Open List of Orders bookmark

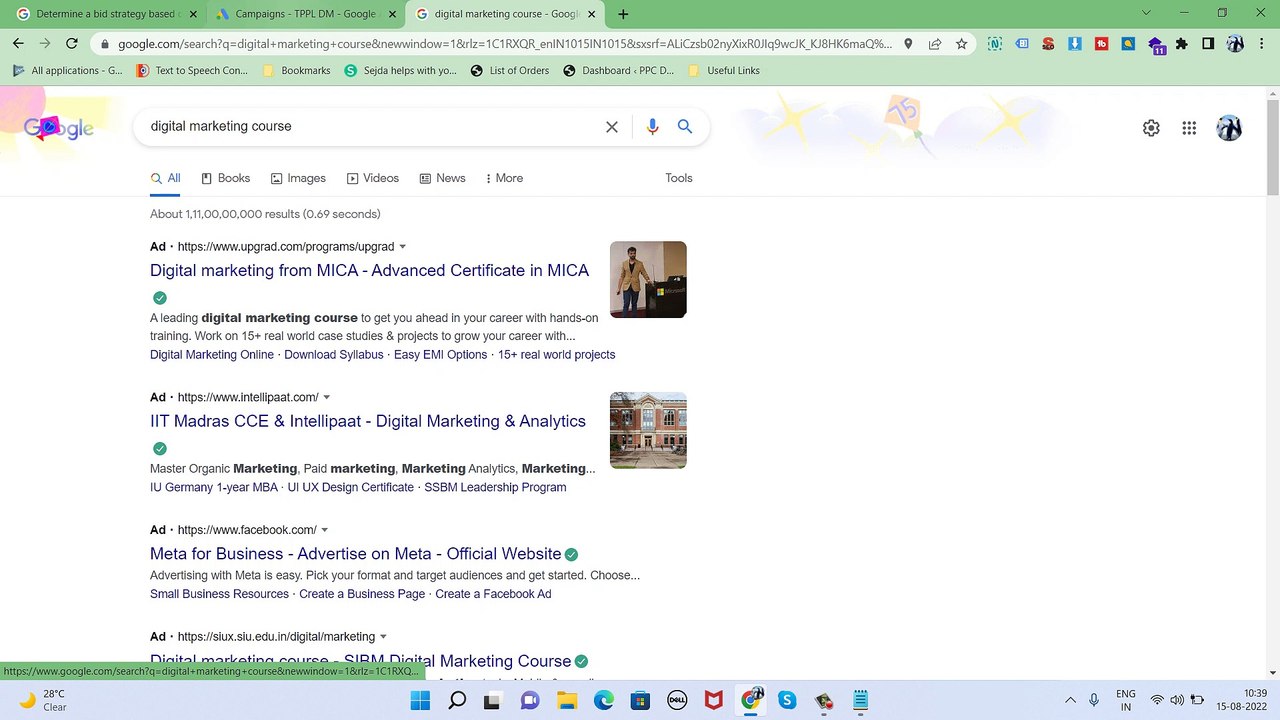click(x=509, y=71)
